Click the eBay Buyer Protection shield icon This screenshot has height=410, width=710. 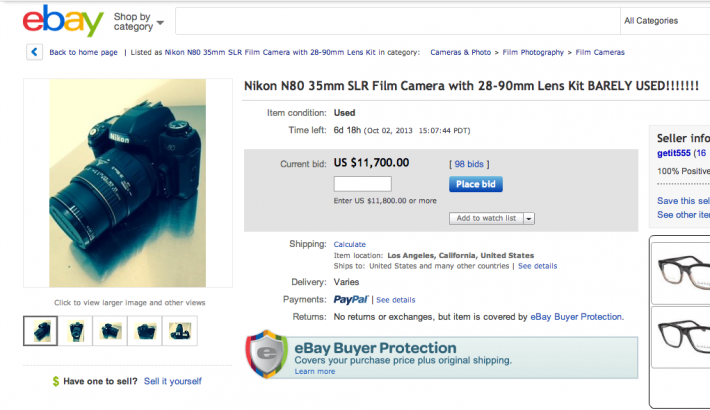tap(267, 354)
